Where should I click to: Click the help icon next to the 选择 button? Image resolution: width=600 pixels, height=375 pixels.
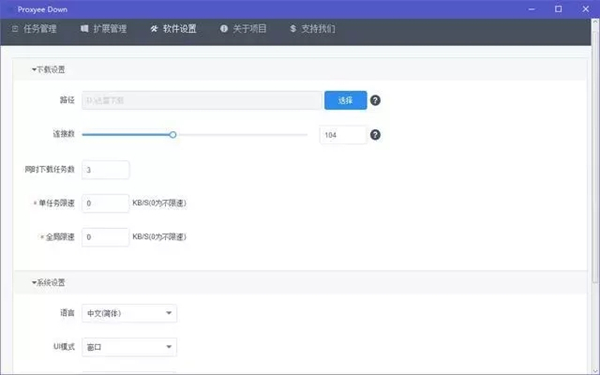point(375,100)
